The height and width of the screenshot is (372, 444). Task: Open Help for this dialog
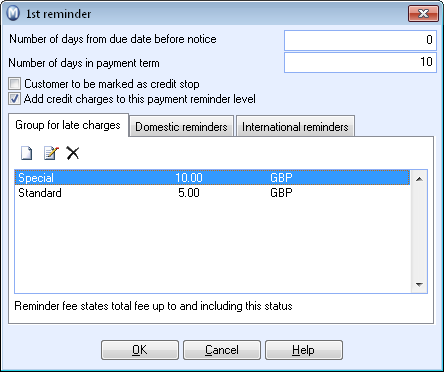[304, 350]
